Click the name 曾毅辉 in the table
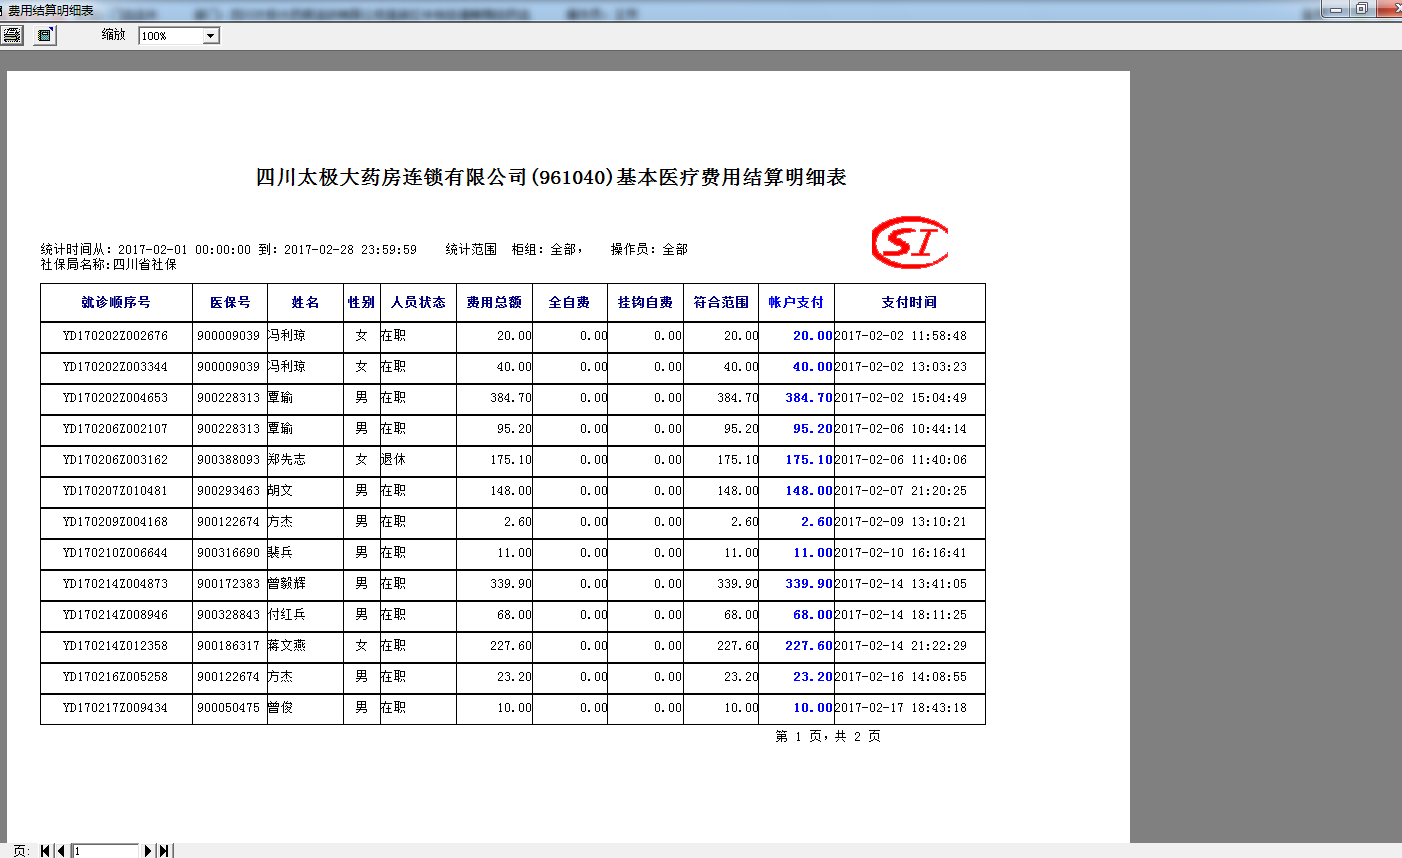Image resolution: width=1402 pixels, height=858 pixels. coord(287,584)
